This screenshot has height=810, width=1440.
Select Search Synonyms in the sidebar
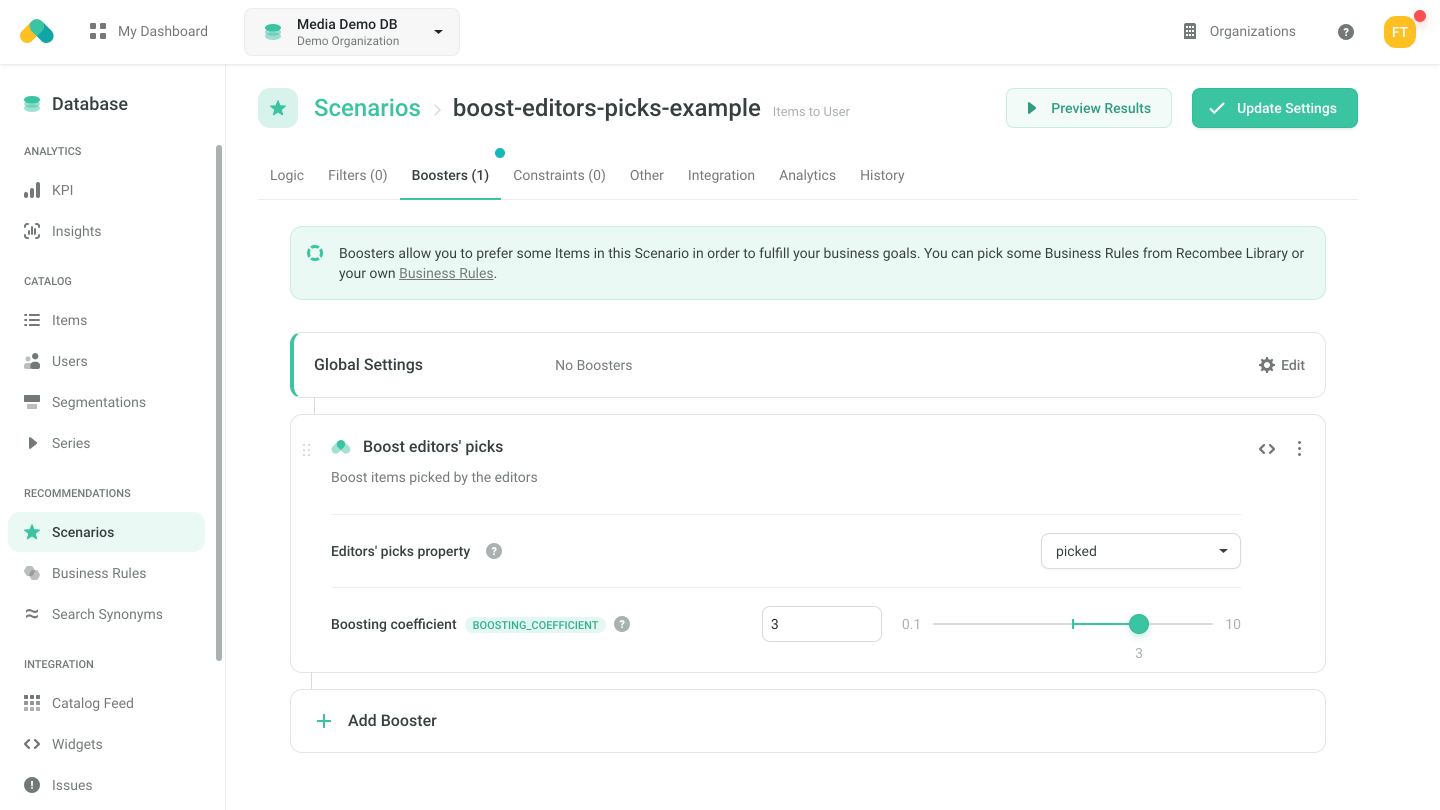coord(107,614)
